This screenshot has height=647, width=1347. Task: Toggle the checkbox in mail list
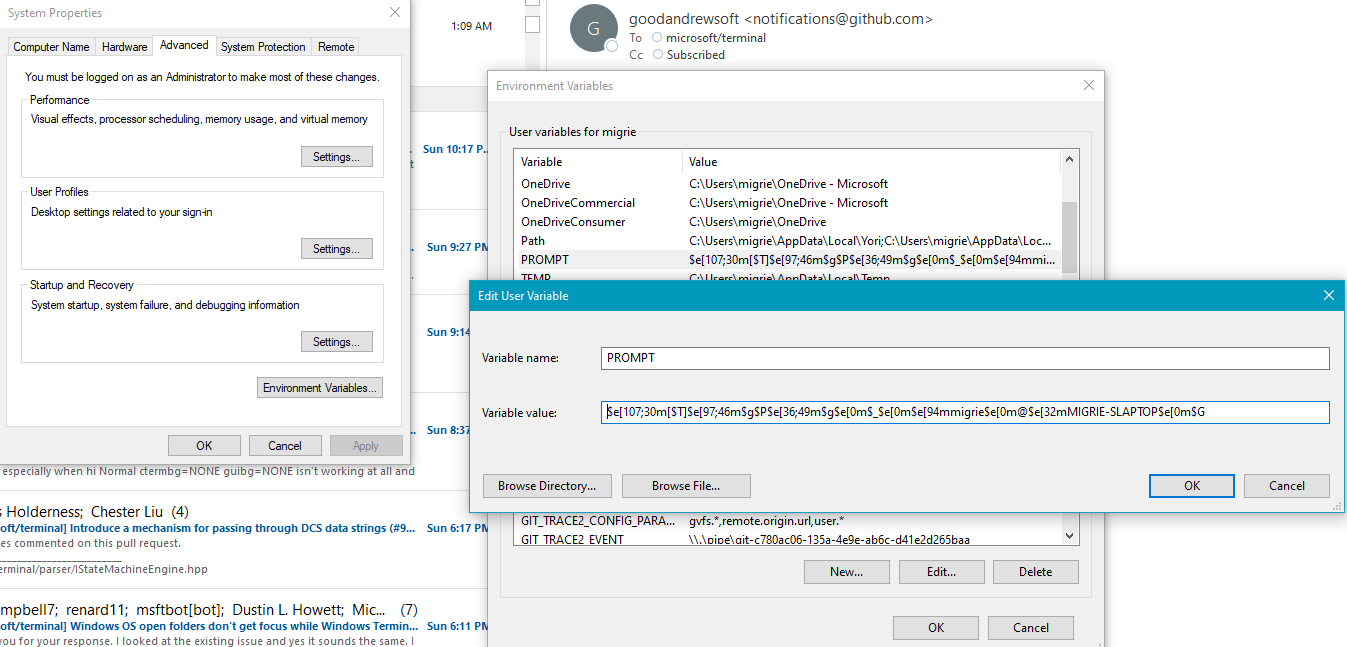533,24
